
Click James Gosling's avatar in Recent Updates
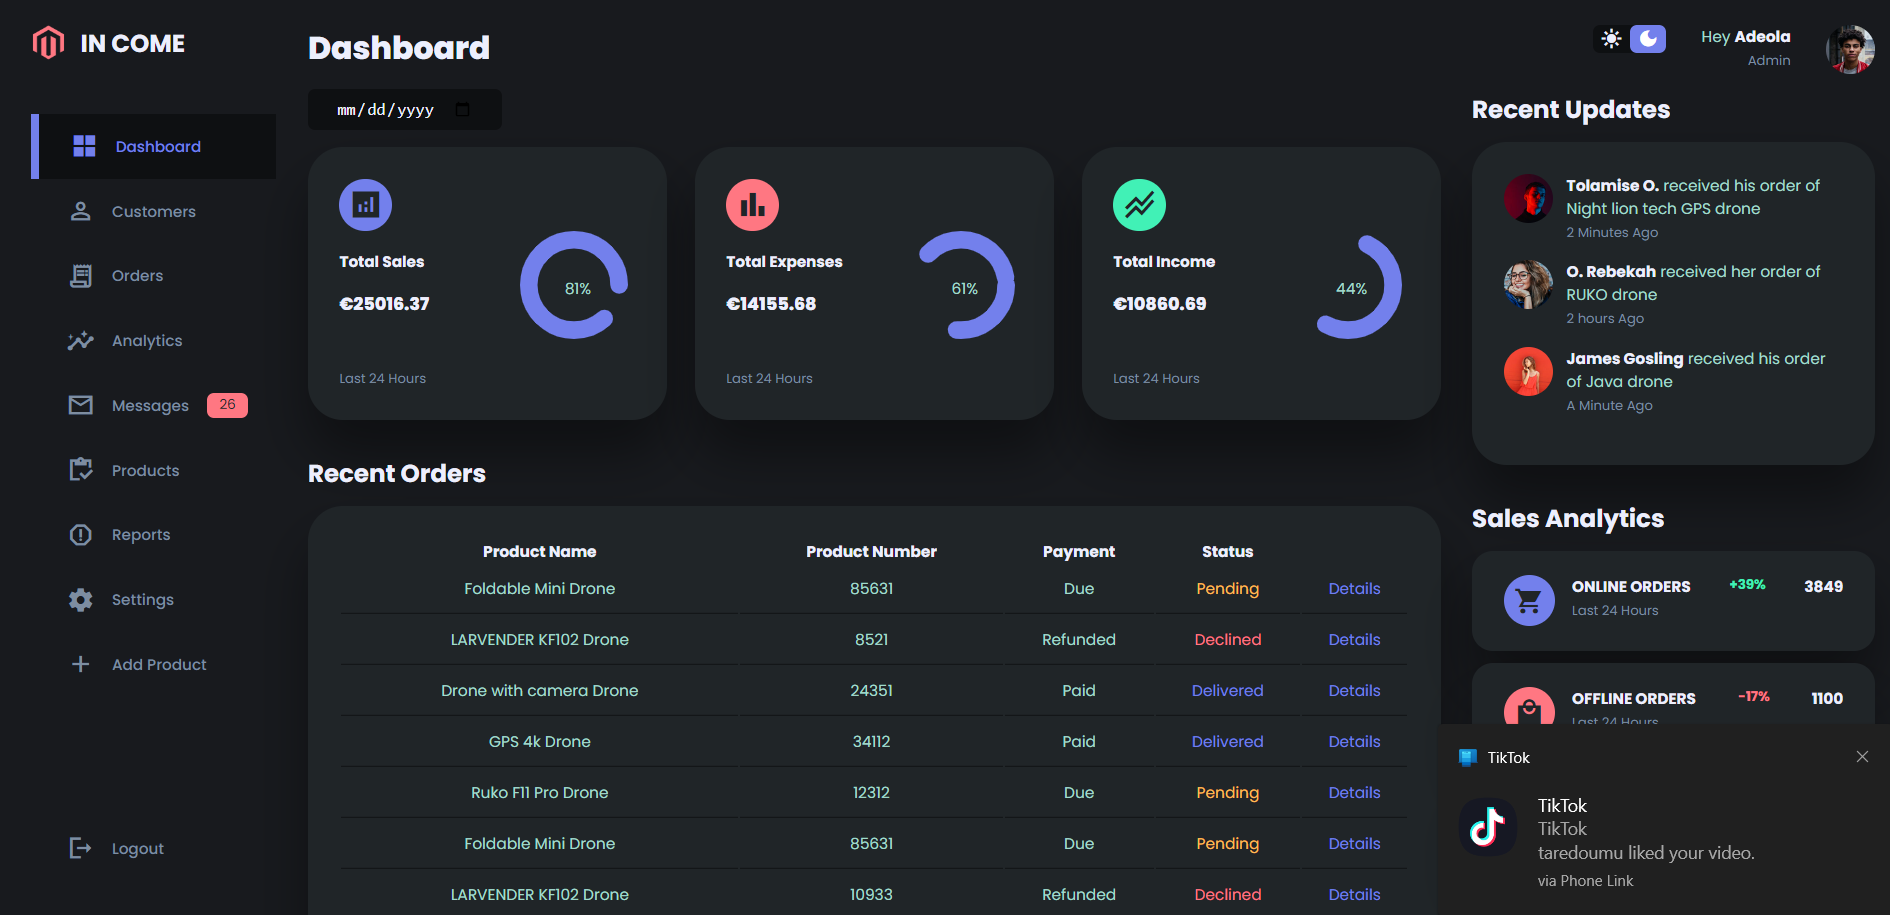(x=1528, y=372)
